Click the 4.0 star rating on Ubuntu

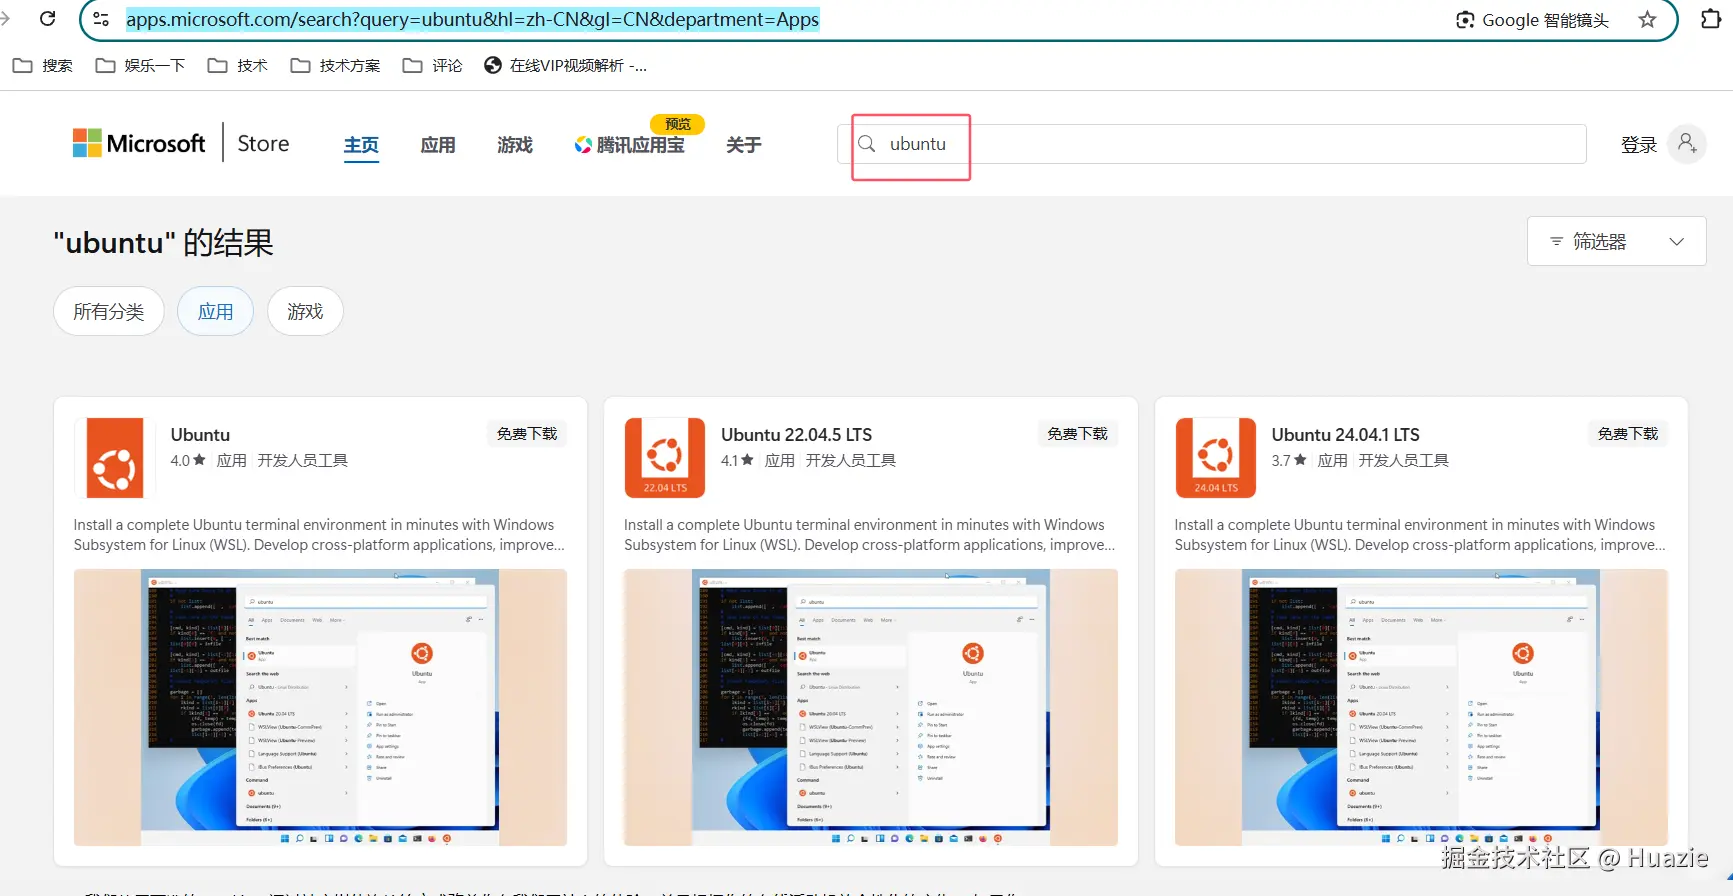click(188, 460)
